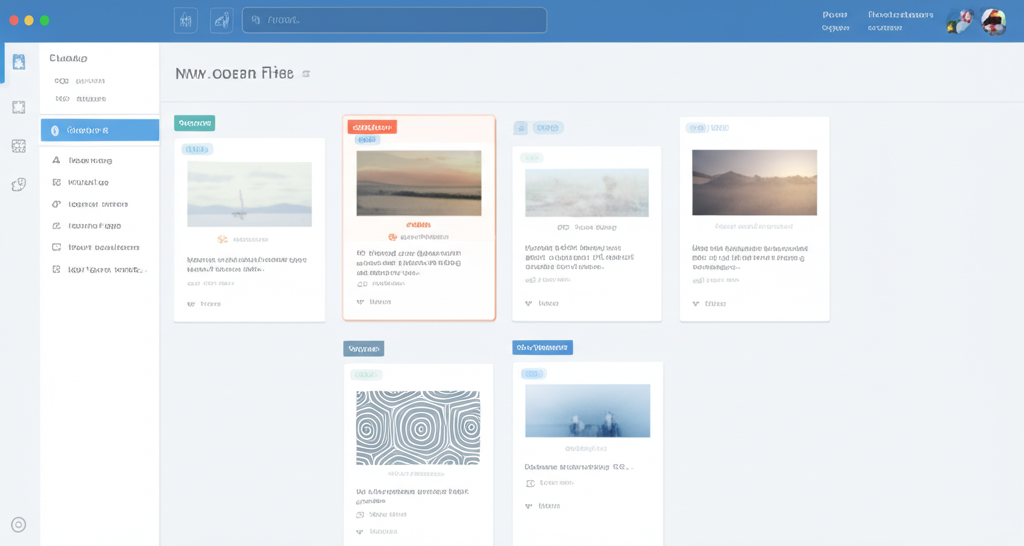This screenshot has height=546, width=1024.
Task: Click the orange icon below the sailboat image
Action: 222,240
